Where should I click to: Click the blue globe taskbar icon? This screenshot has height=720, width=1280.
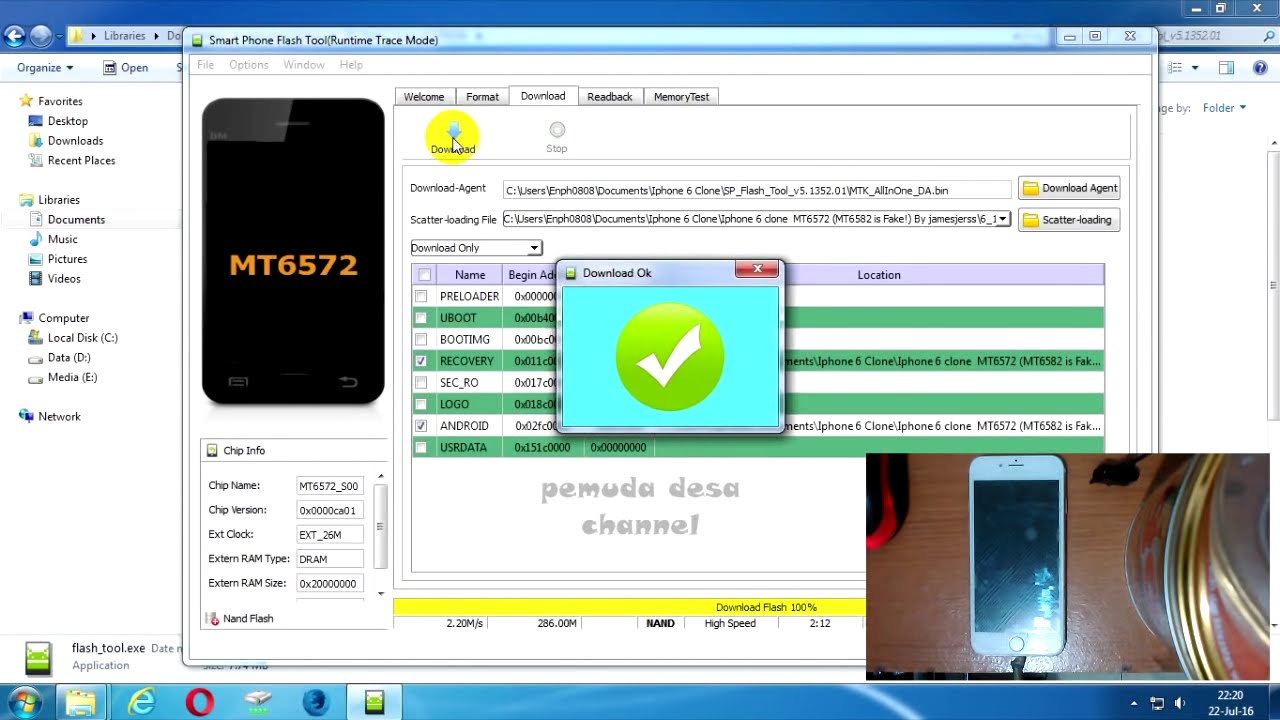click(x=315, y=702)
